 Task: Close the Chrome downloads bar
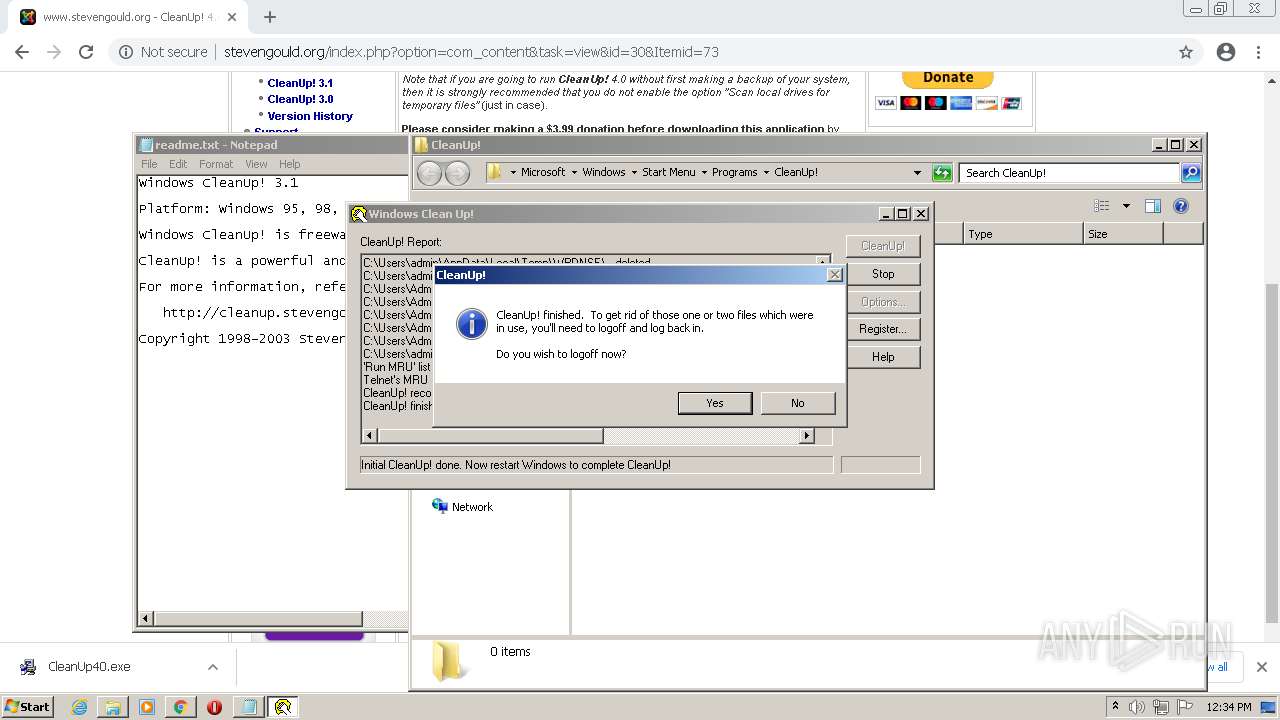pos(1261,667)
